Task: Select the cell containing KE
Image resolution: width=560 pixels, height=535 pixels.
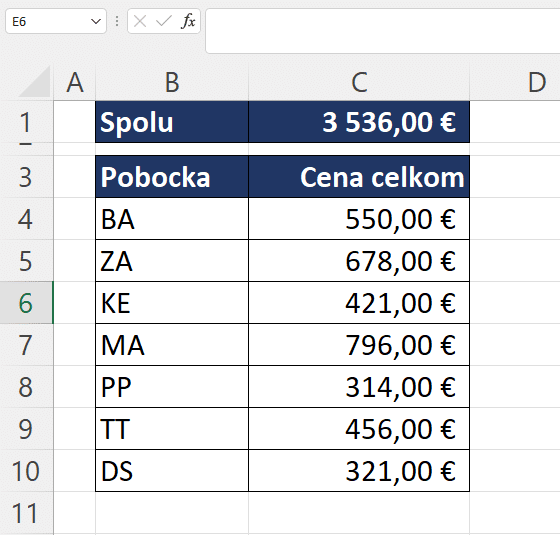Action: coord(172,303)
